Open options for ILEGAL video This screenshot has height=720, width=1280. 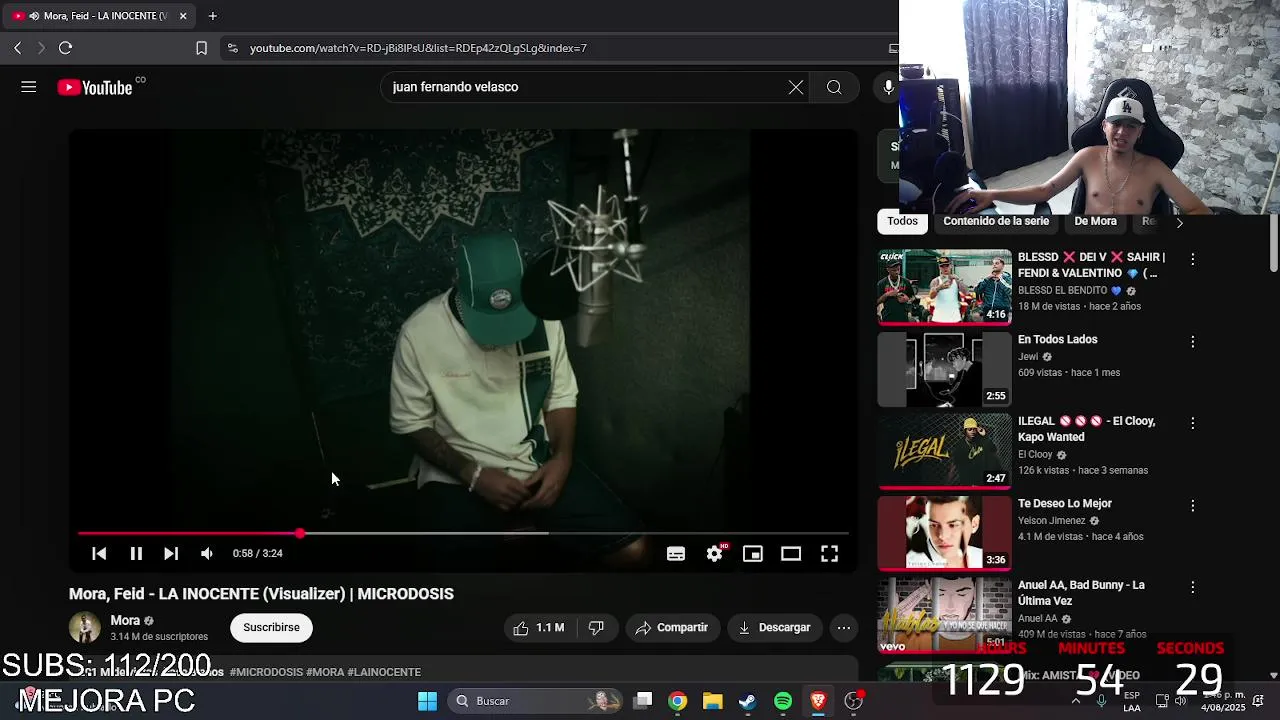[1192, 423]
